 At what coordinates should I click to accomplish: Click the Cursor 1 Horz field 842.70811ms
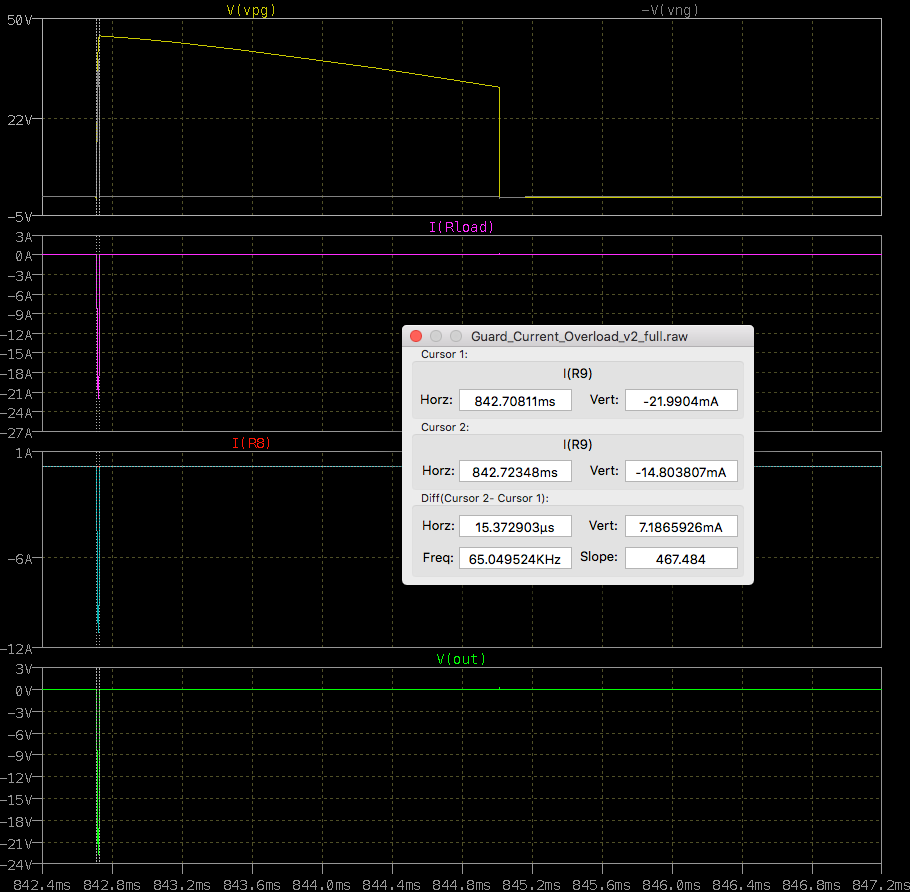[x=515, y=400]
